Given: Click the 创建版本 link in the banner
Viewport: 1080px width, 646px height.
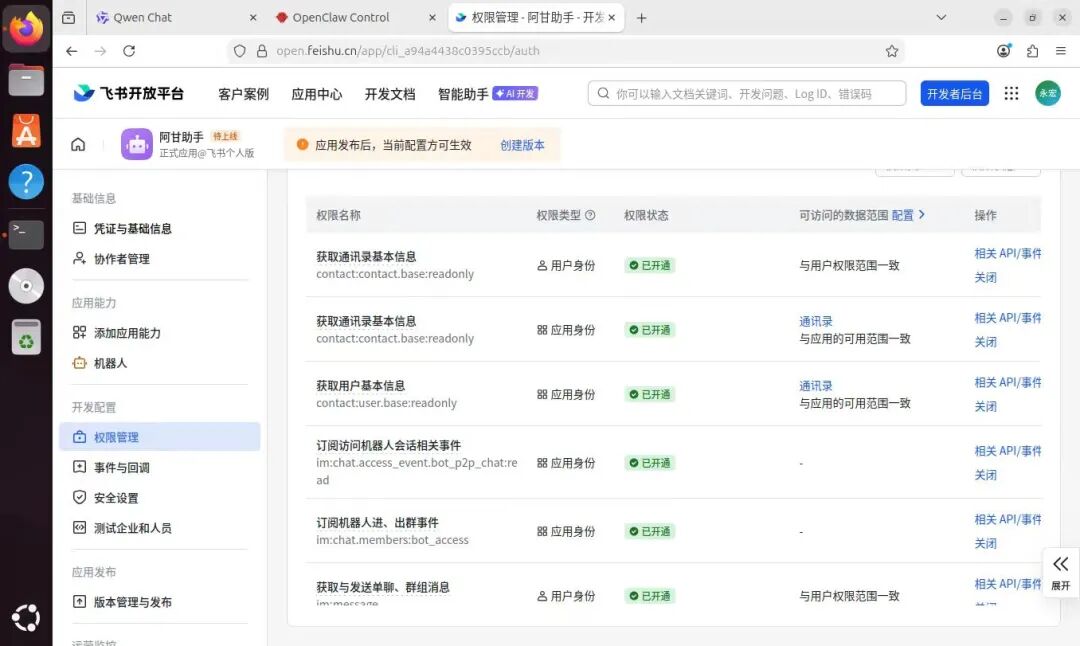Looking at the screenshot, I should click(522, 144).
